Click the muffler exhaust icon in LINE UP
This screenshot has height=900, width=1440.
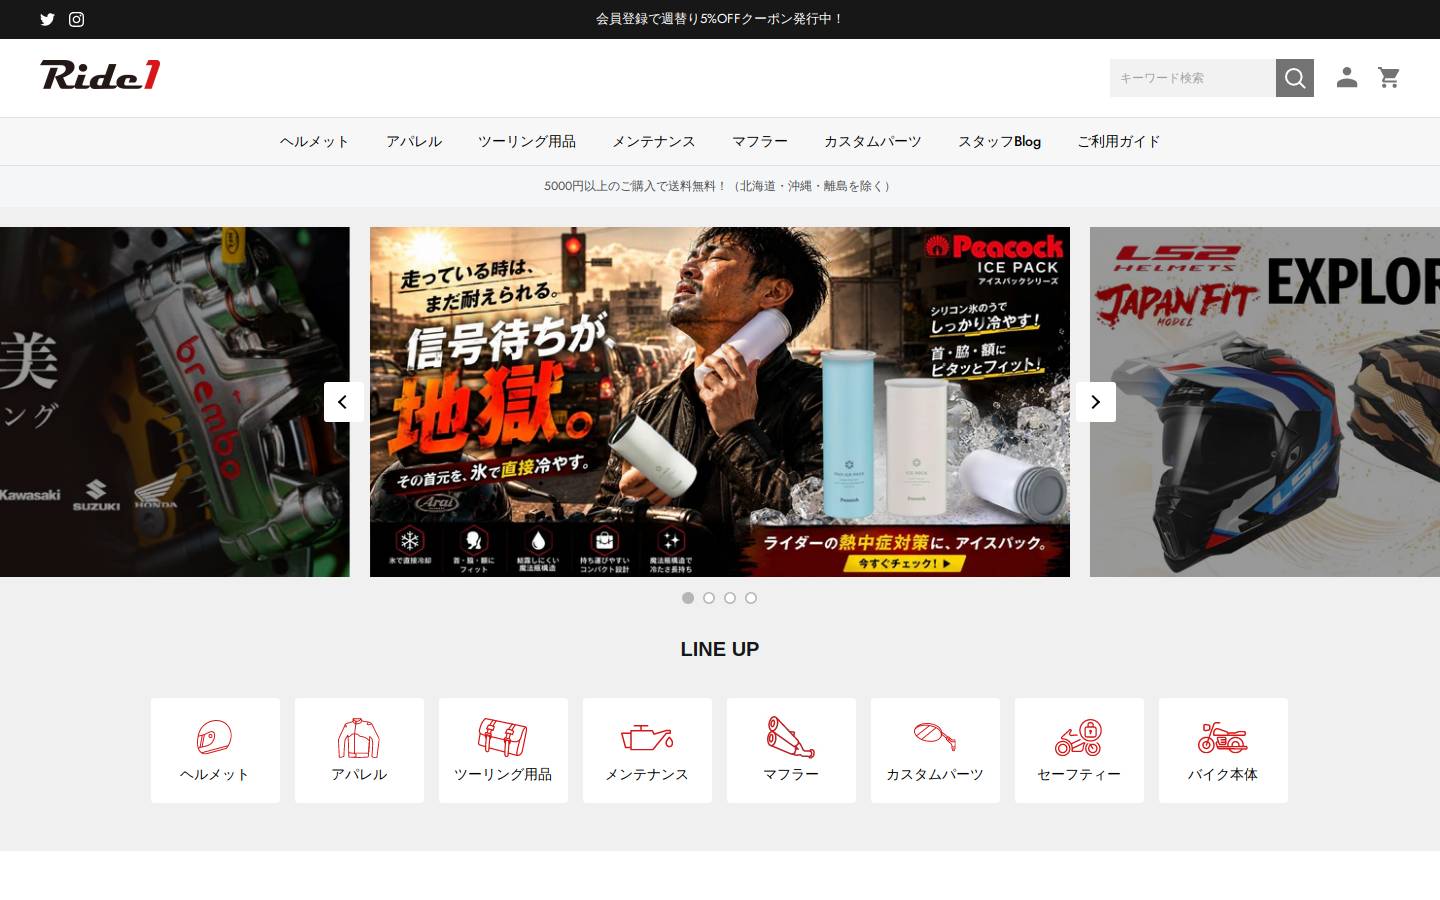pos(790,737)
